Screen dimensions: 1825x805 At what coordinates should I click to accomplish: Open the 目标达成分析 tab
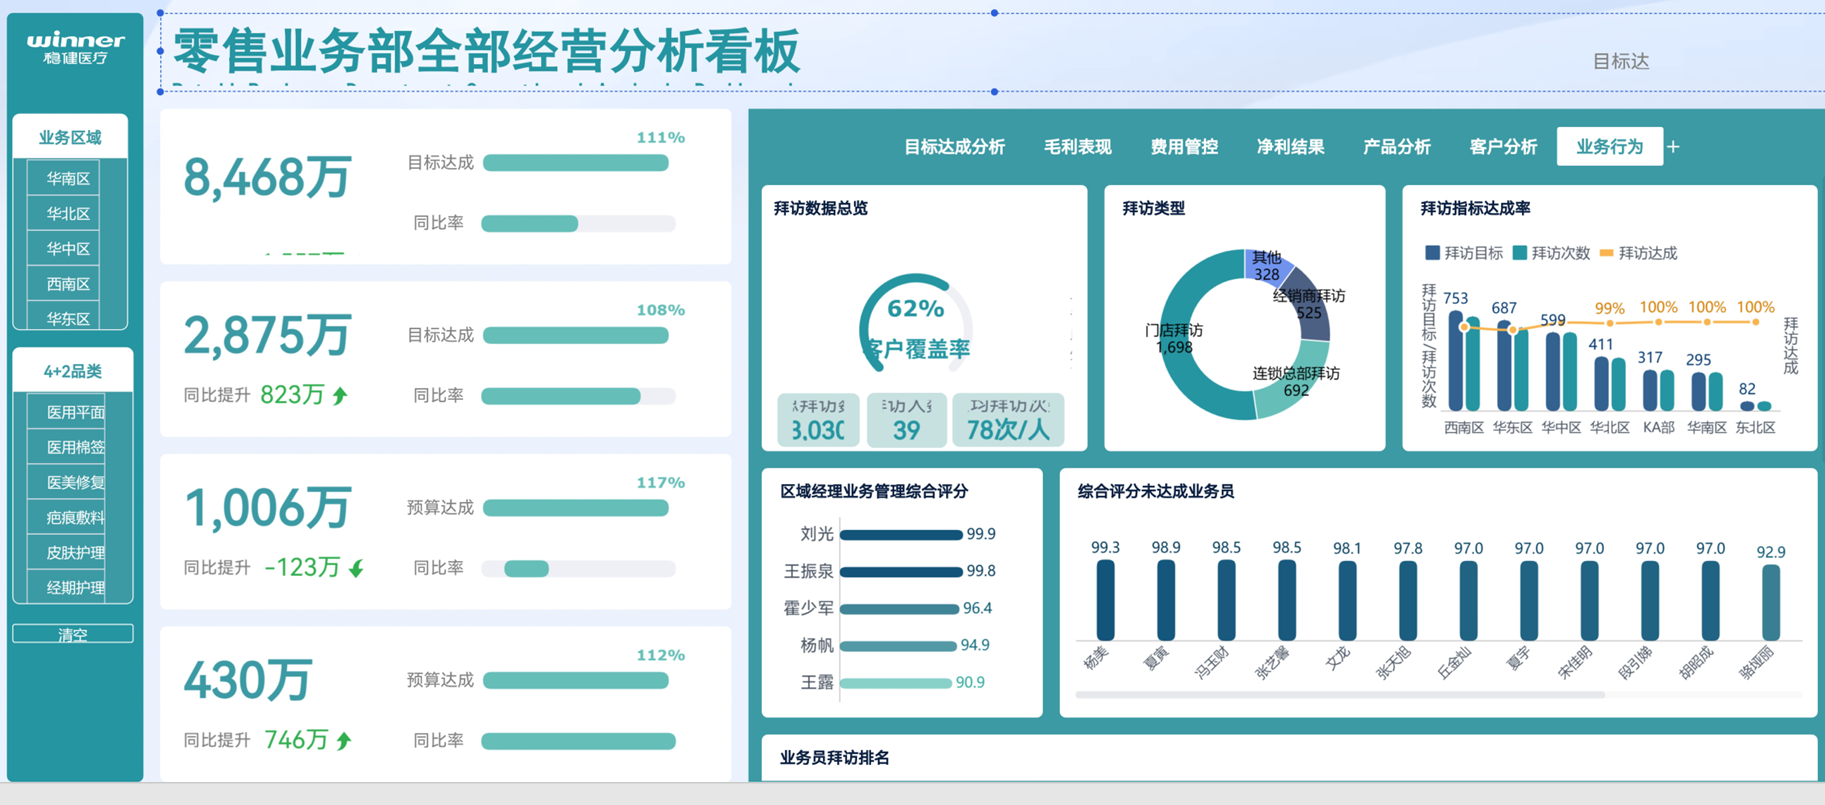(954, 147)
